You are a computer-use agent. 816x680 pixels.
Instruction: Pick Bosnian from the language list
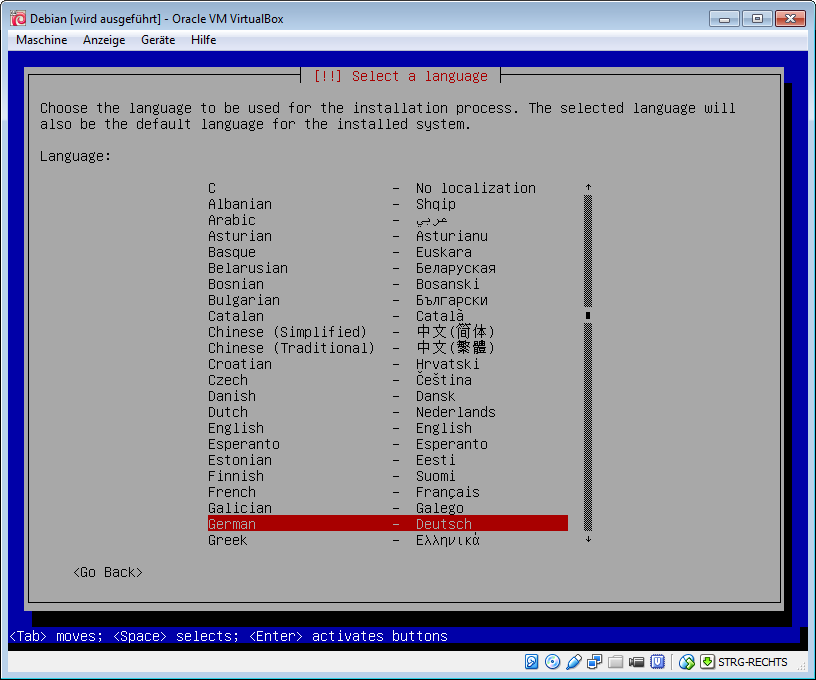[x=388, y=284]
